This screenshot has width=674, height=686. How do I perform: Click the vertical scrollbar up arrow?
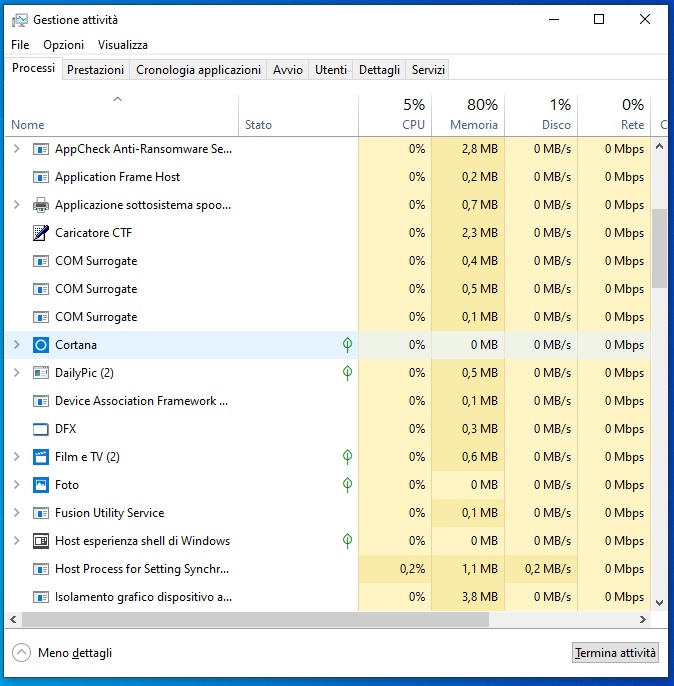click(659, 147)
